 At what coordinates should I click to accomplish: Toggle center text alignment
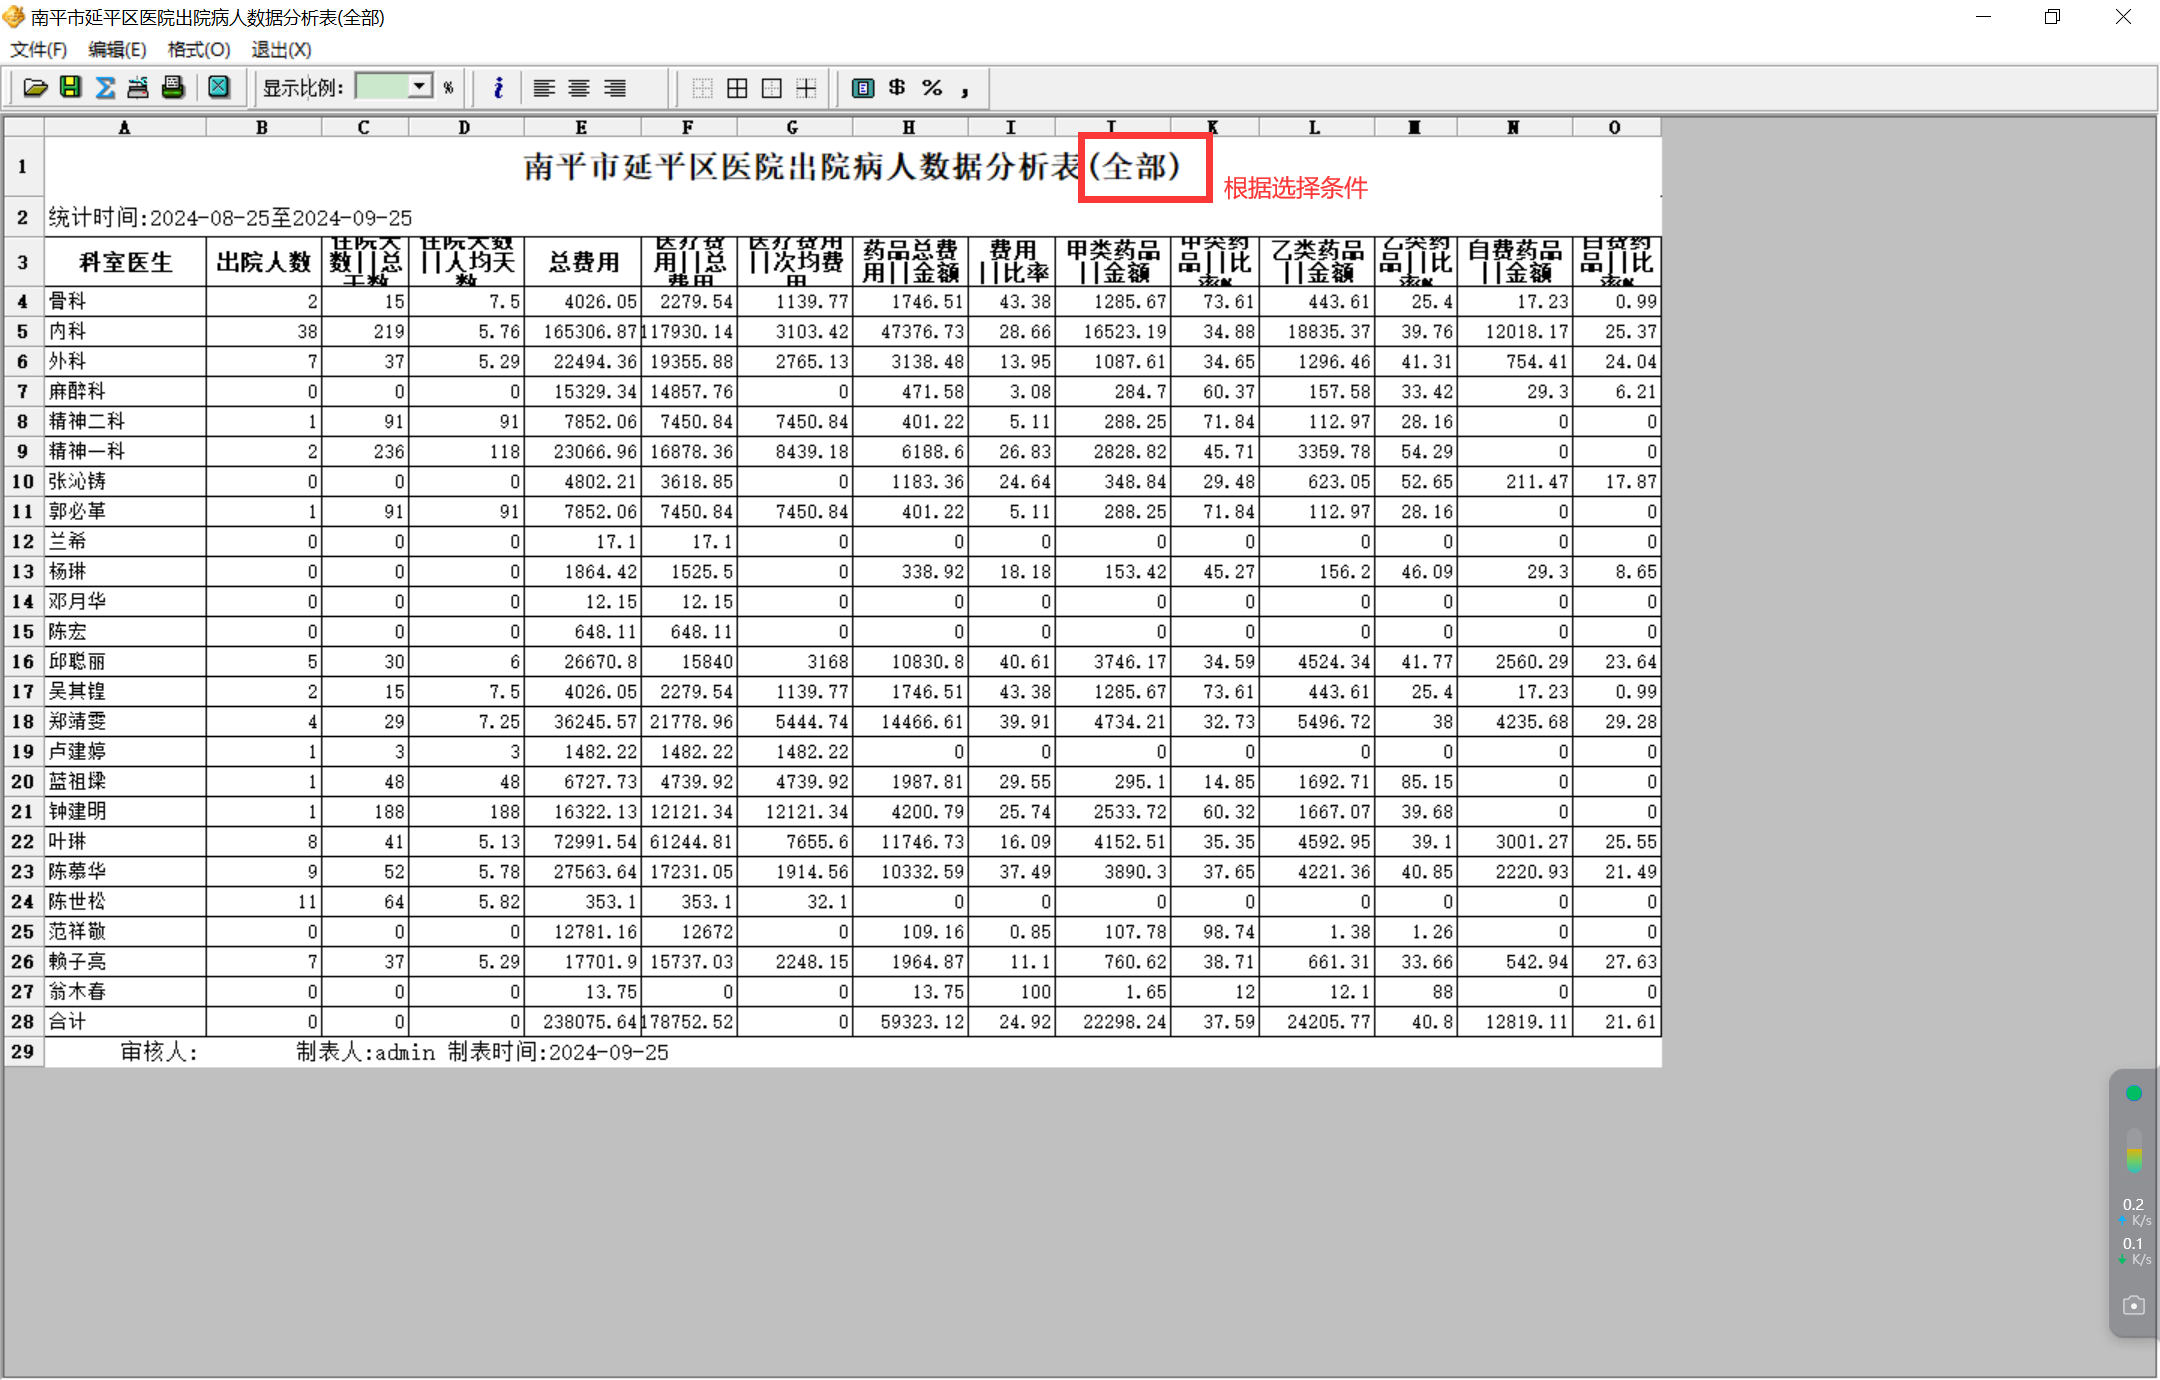point(579,88)
